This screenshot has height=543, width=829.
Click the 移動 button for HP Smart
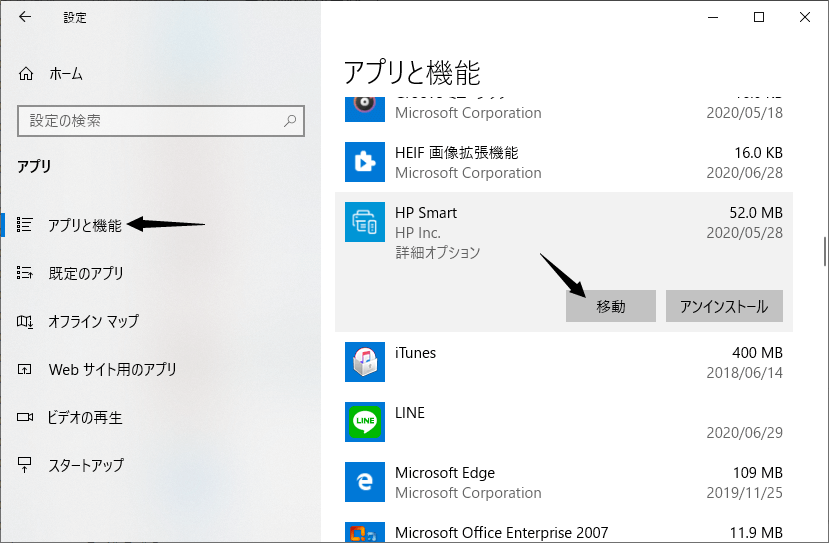611,306
